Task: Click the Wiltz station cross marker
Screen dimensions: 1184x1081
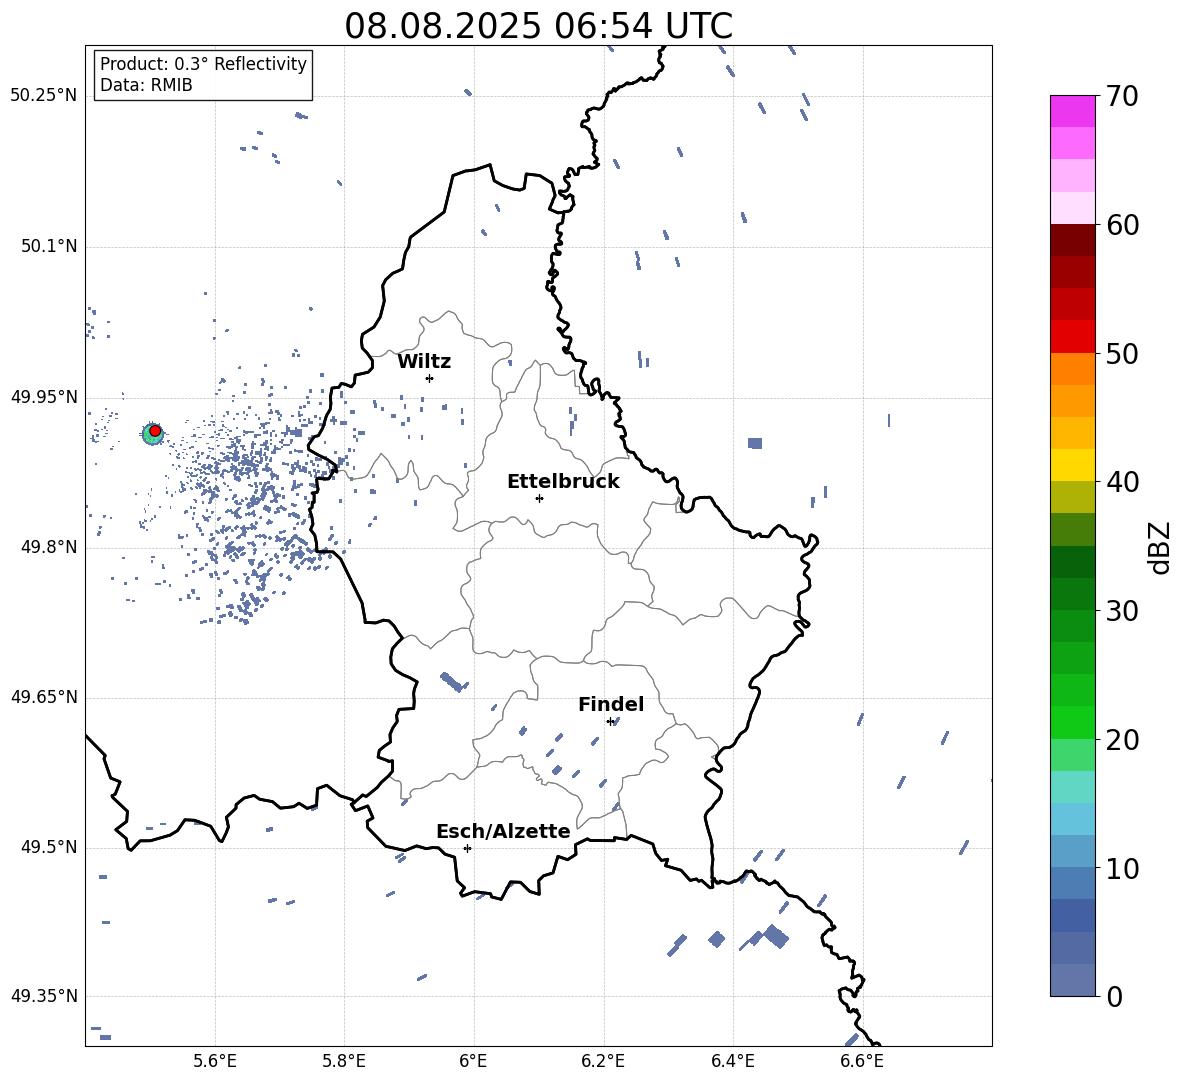Action: point(430,378)
